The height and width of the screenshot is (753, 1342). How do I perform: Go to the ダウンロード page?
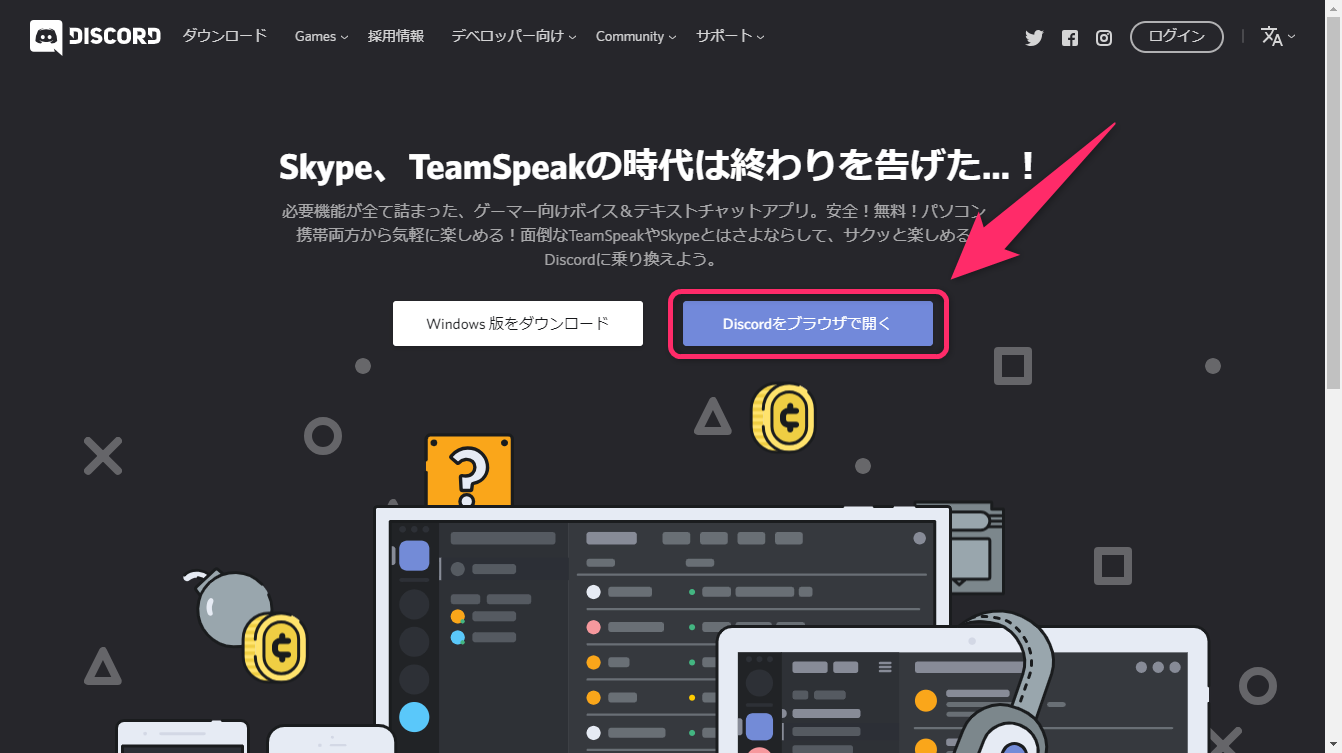pos(225,36)
